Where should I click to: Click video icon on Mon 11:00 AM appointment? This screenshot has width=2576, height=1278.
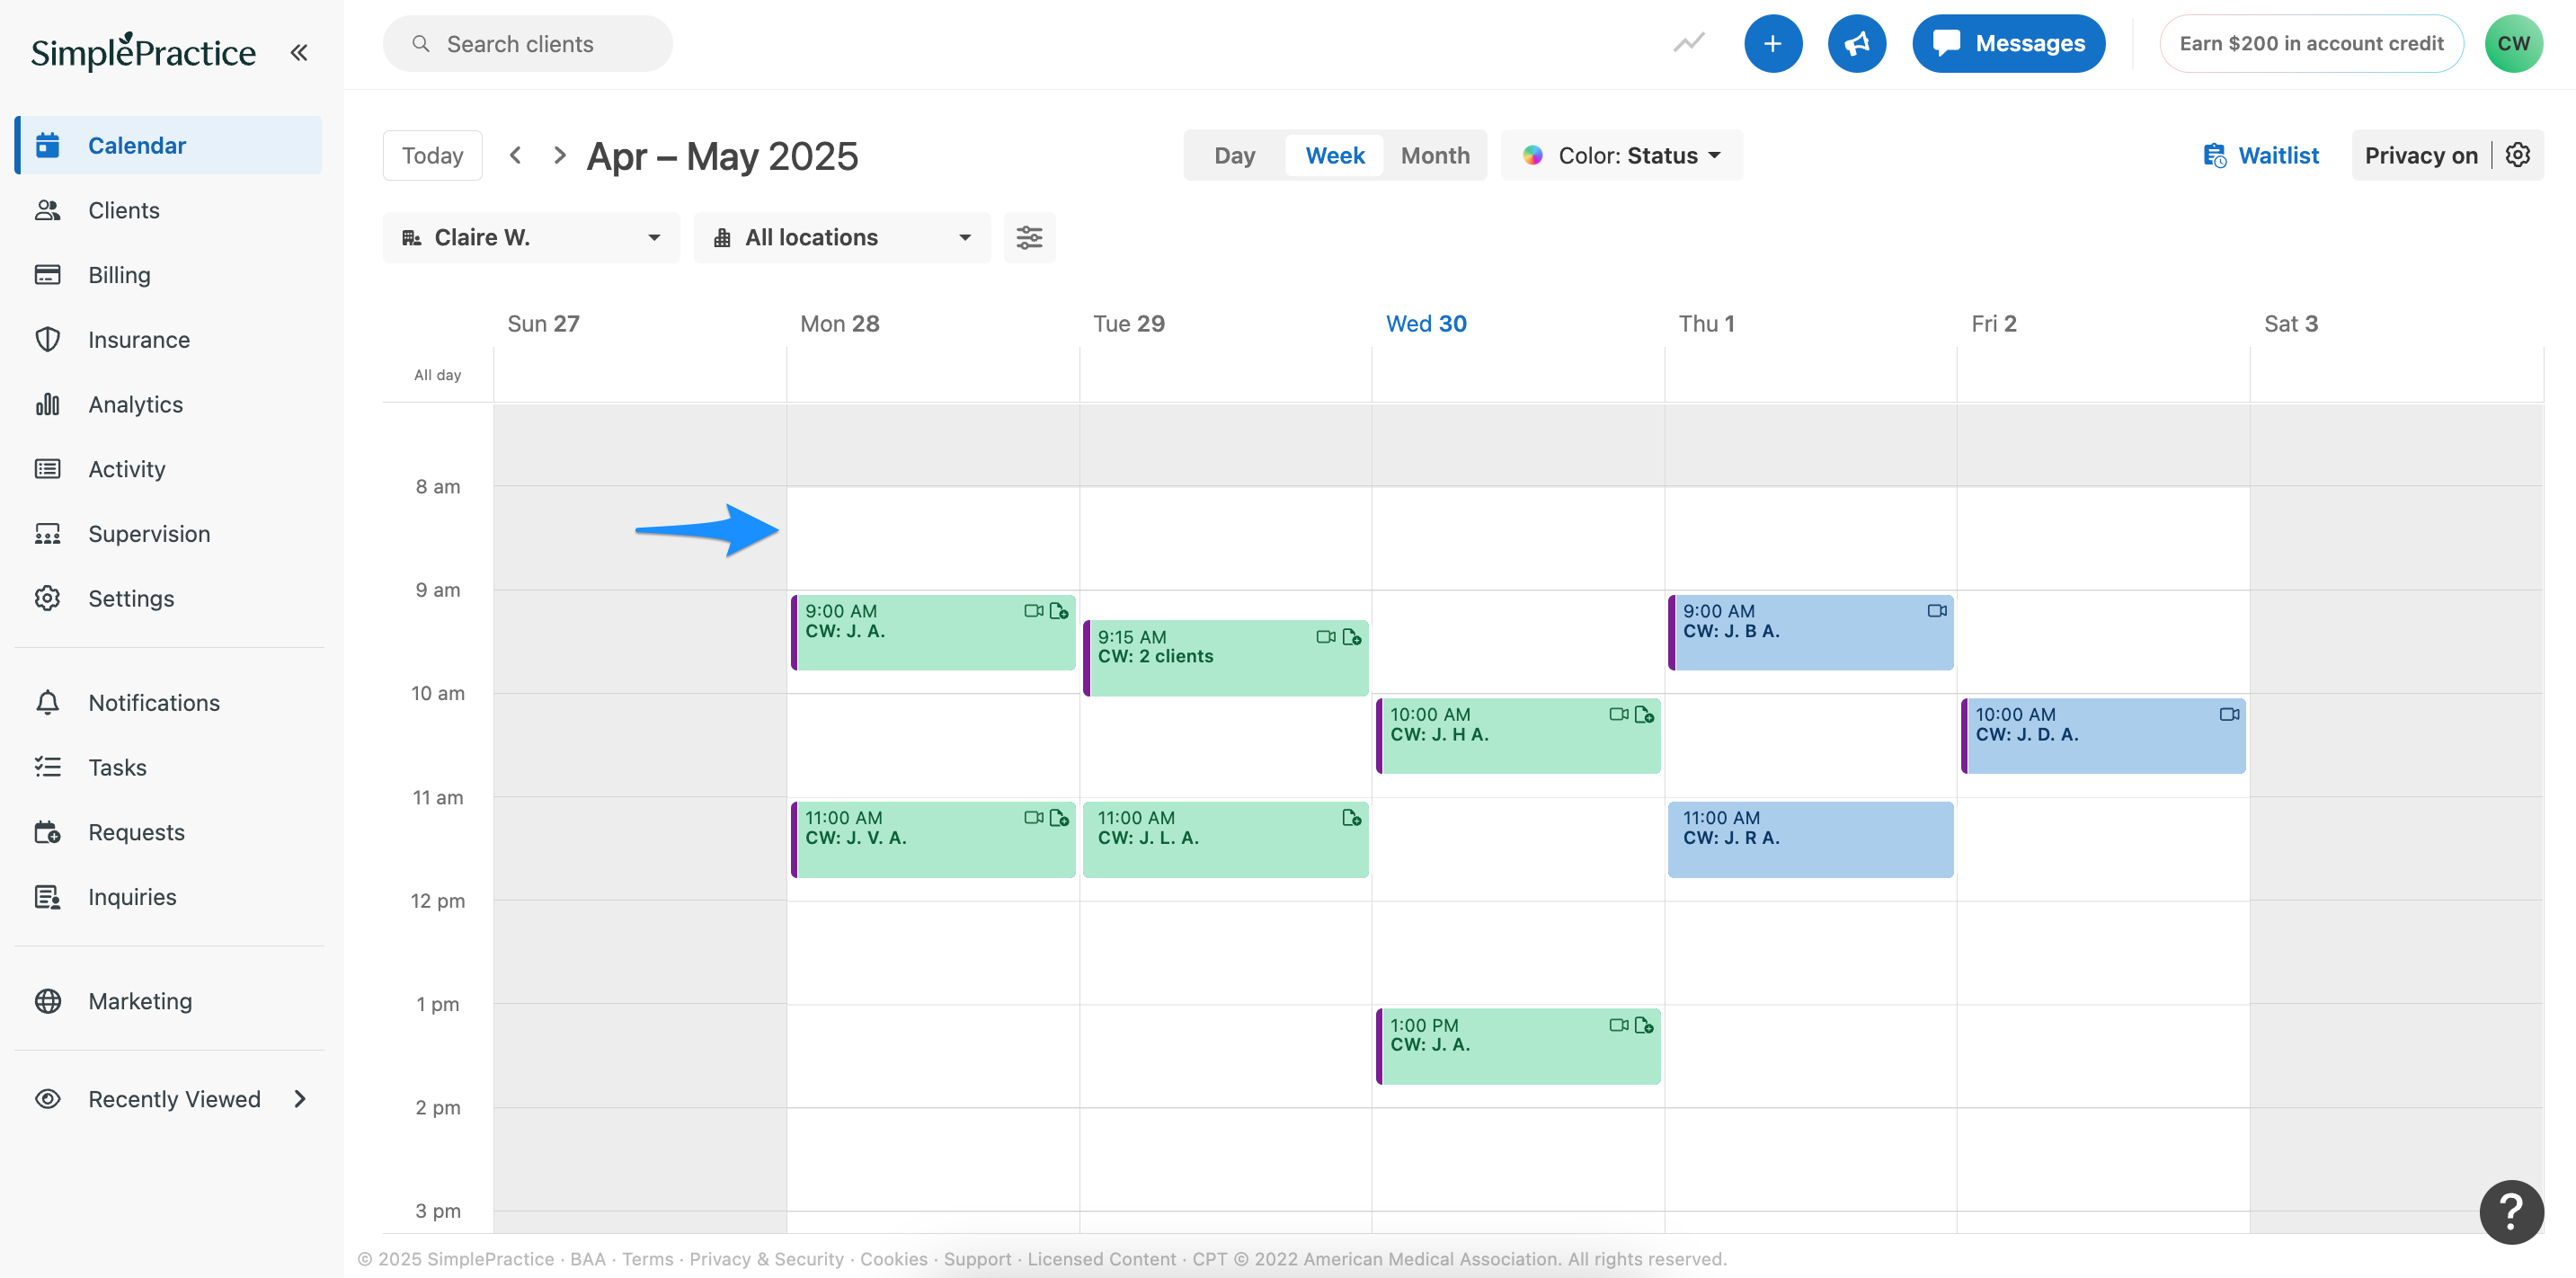[1033, 818]
